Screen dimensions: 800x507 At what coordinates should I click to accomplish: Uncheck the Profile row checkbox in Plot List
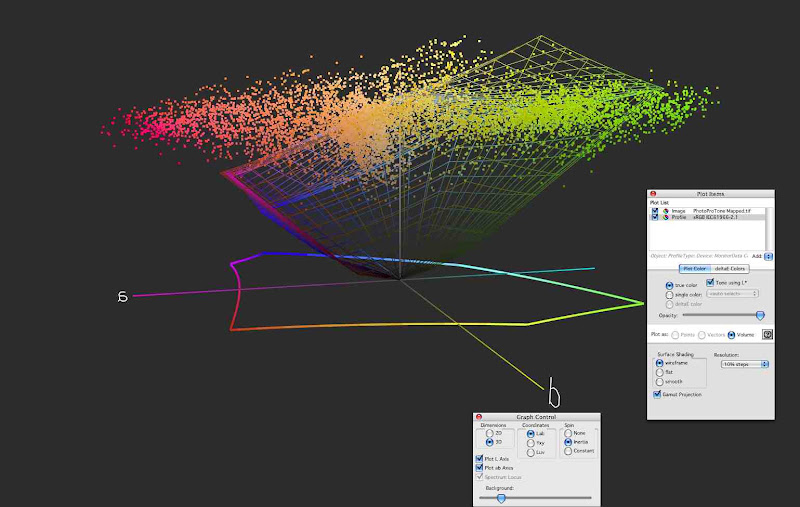pyautogui.click(x=655, y=217)
